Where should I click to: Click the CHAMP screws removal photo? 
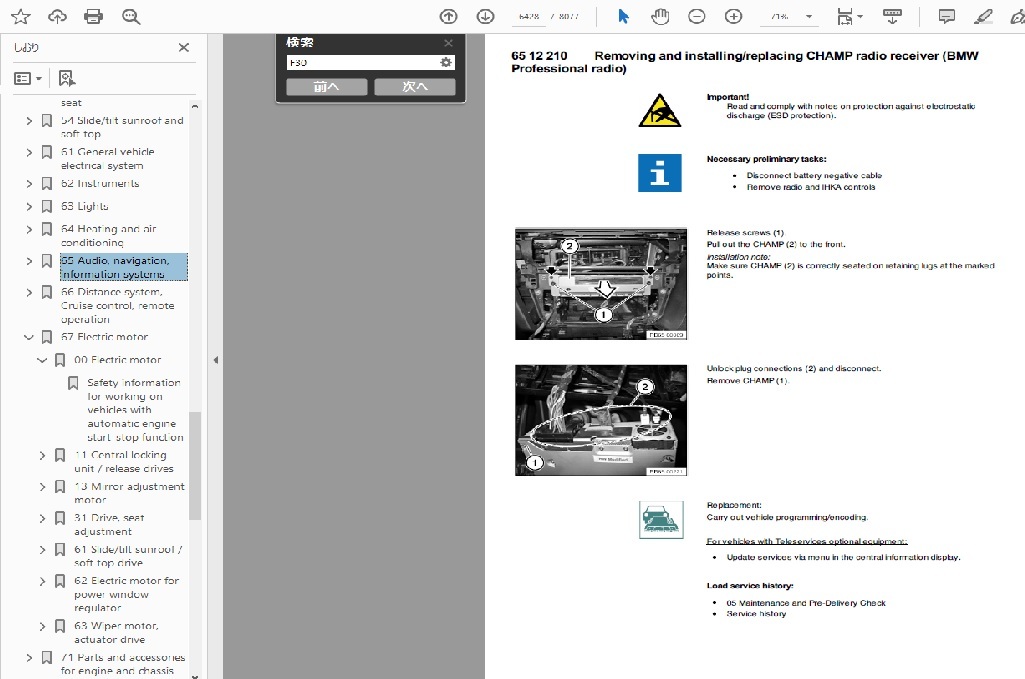pos(601,284)
